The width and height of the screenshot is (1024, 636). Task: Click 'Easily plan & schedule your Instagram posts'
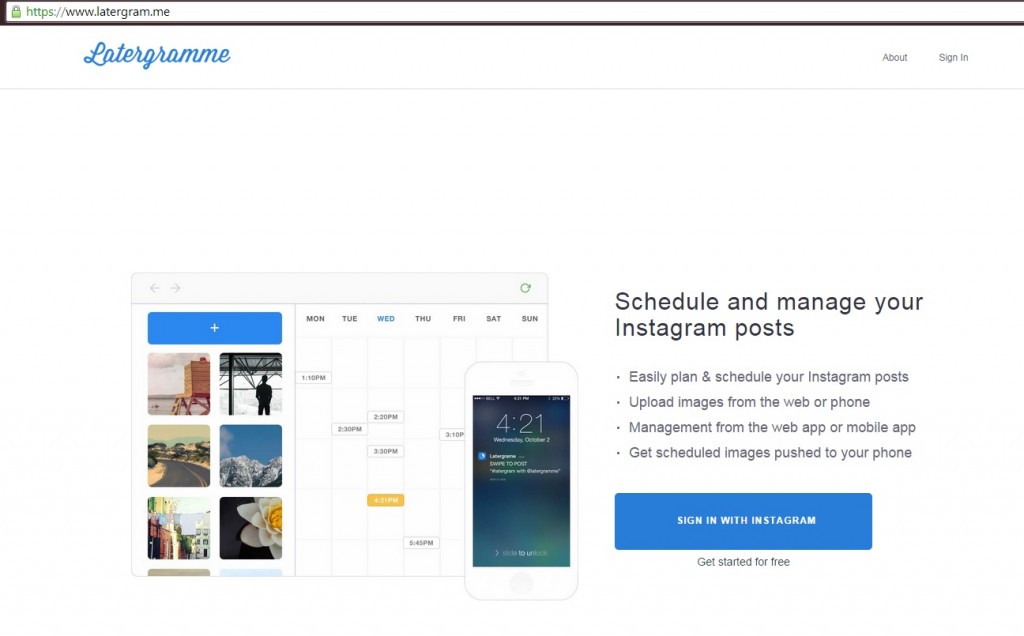(769, 377)
